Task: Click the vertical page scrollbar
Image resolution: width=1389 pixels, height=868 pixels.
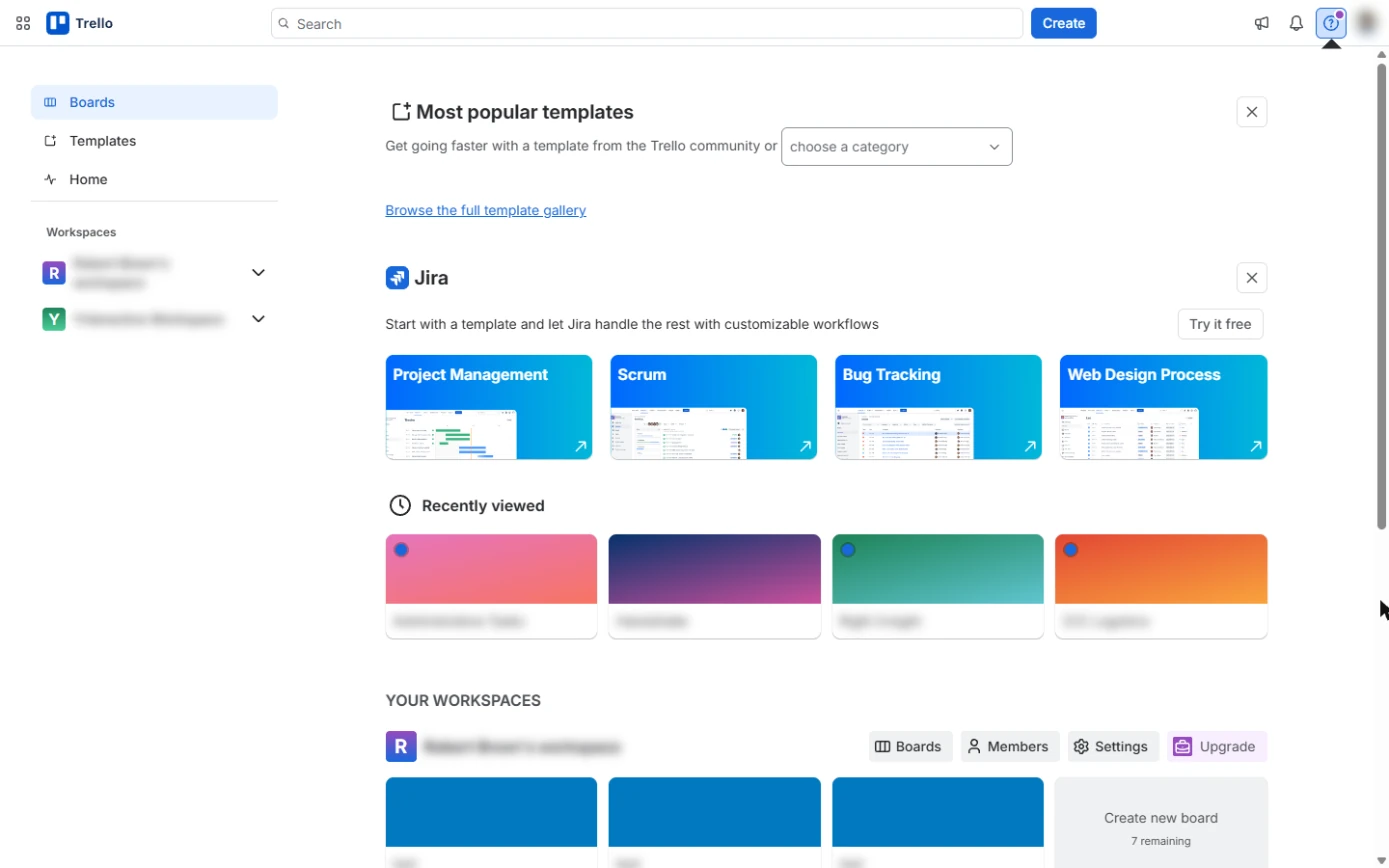Action: pos(1382,295)
